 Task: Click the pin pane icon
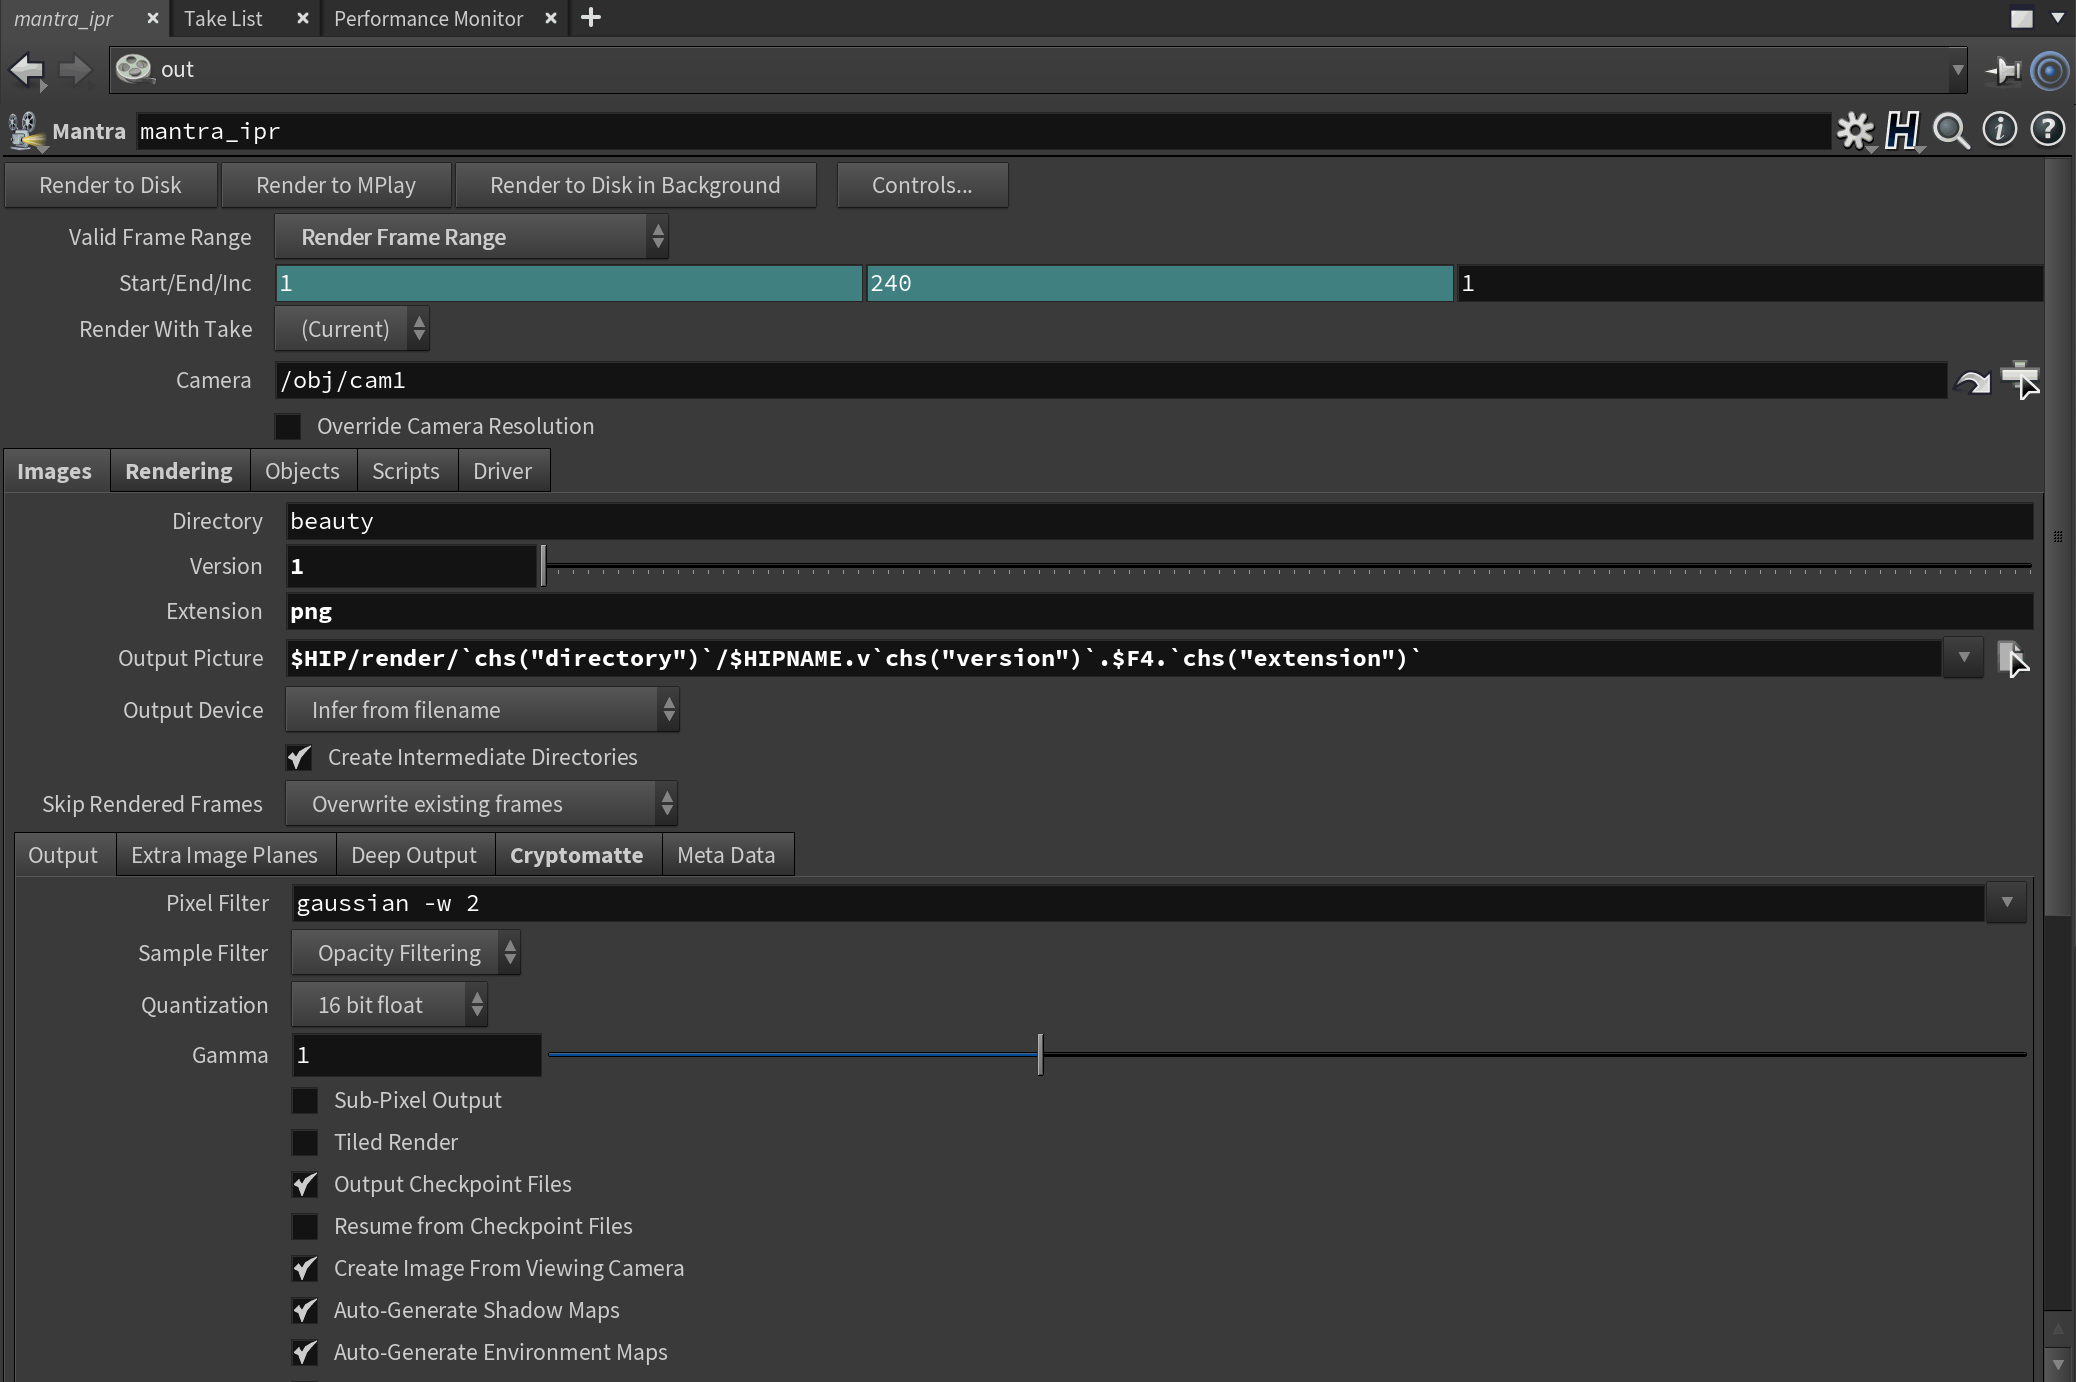(2004, 70)
